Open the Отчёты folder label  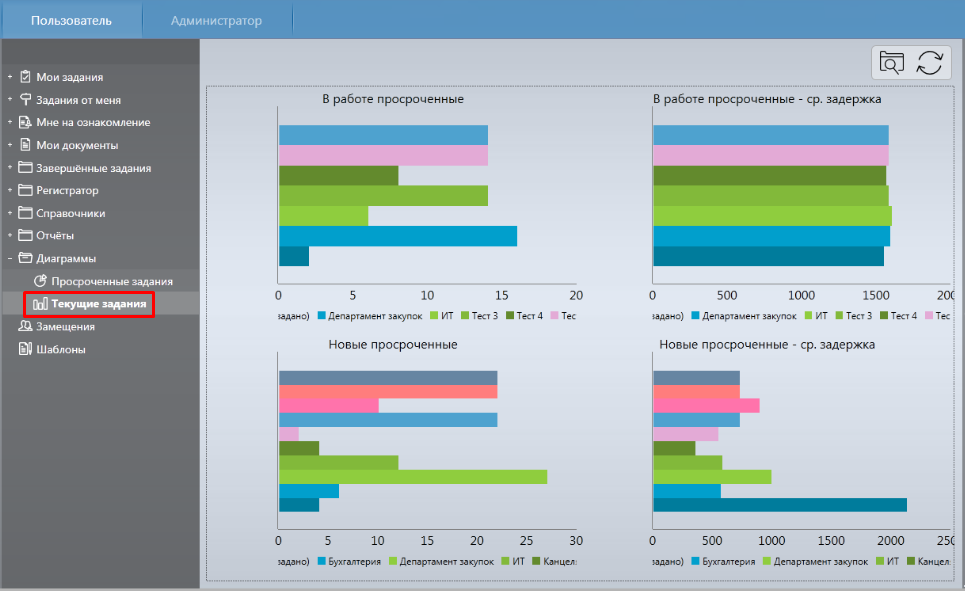pyautogui.click(x=56, y=236)
